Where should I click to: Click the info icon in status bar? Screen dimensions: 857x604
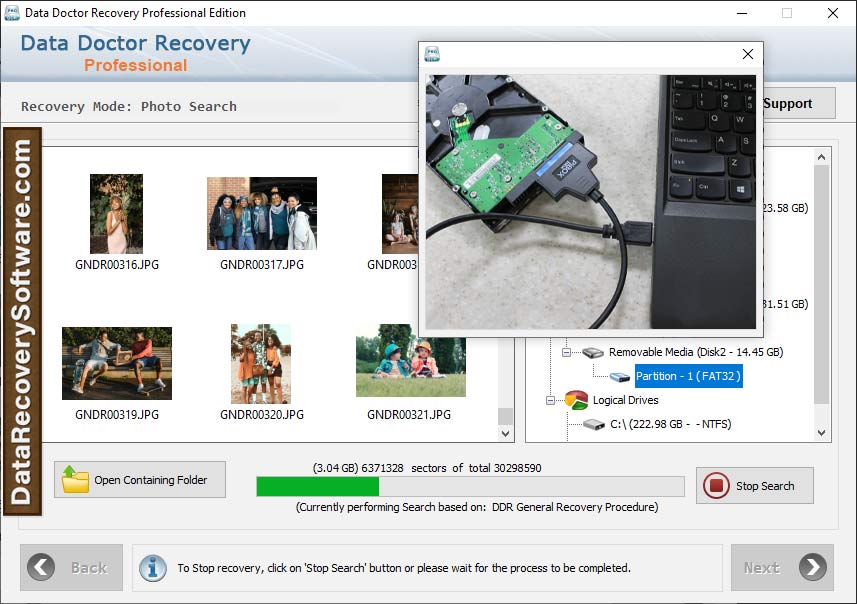(153, 568)
